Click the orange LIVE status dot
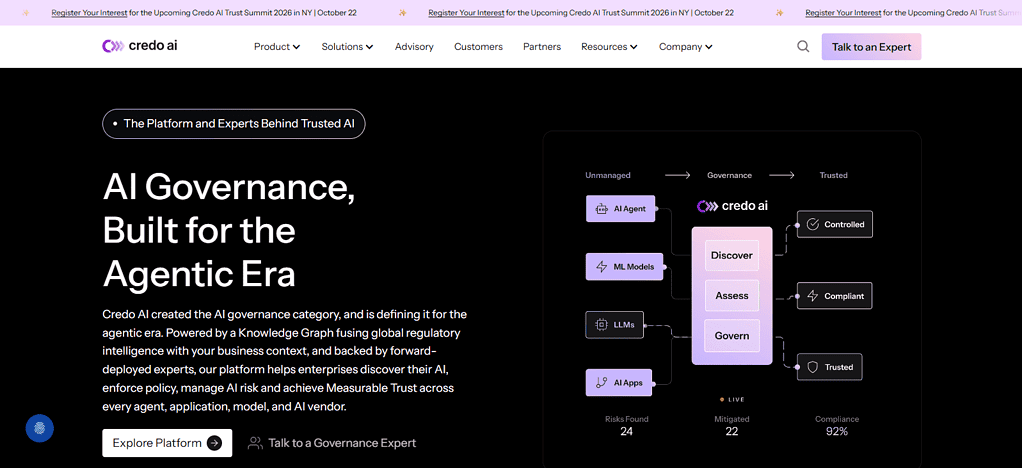1022x468 pixels. [x=722, y=399]
